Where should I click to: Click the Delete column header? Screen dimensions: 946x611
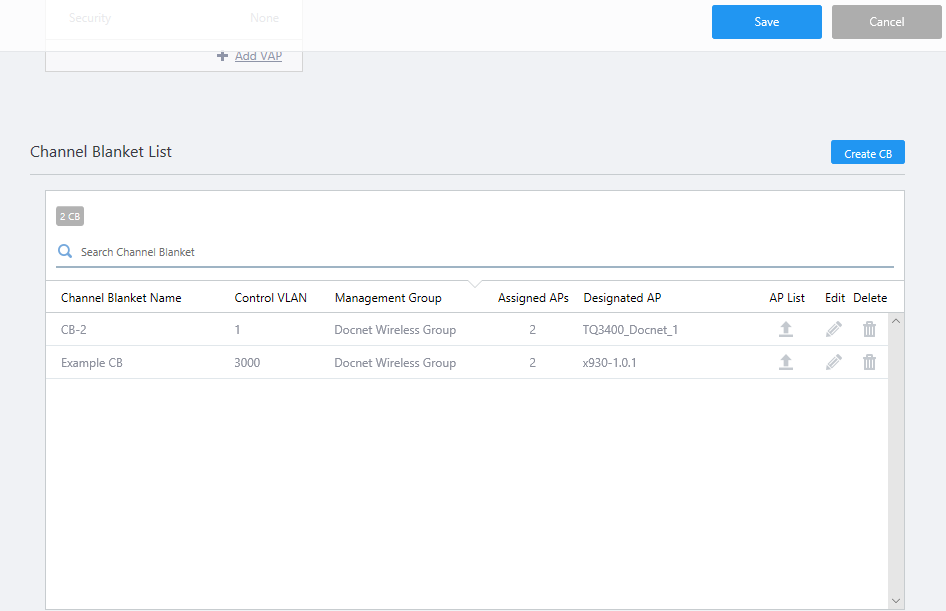(870, 298)
